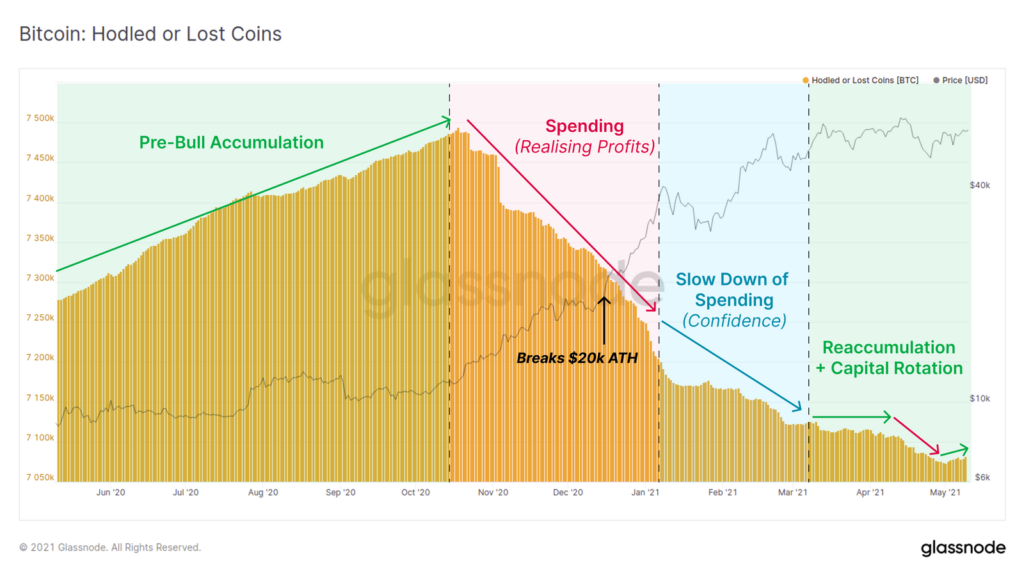Click the green arrowhead ending Pre-Bull Accumulation trend
This screenshot has height=576, width=1024.
coord(445,121)
